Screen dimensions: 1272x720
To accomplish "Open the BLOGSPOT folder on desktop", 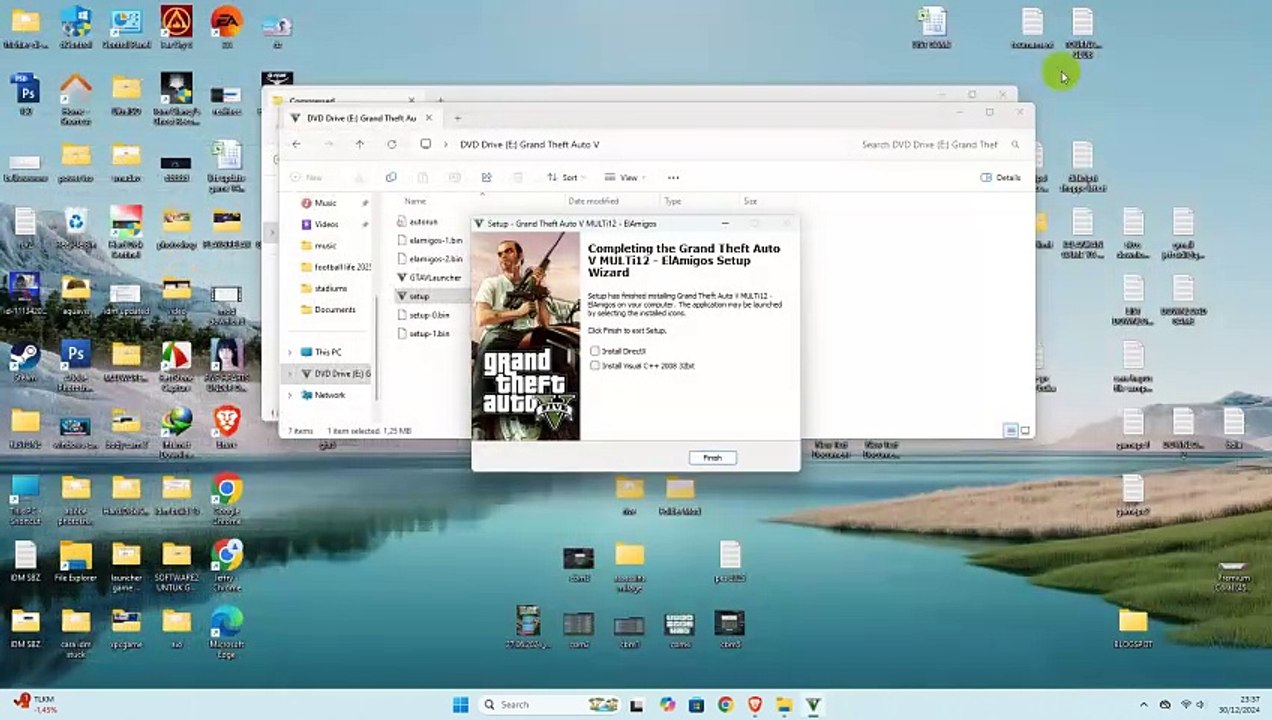I will coord(1133,628).
